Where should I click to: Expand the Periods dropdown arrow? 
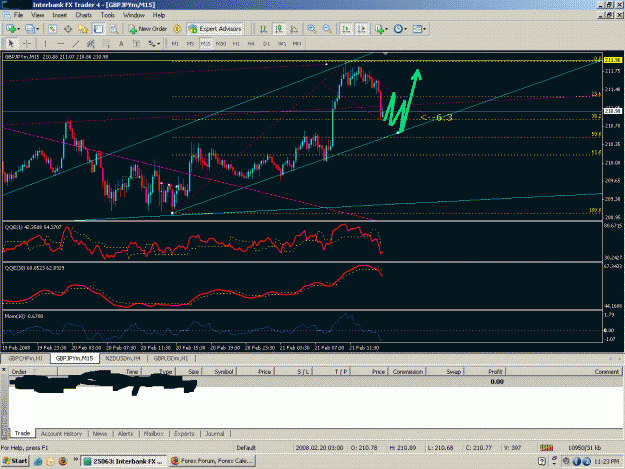click(x=405, y=29)
